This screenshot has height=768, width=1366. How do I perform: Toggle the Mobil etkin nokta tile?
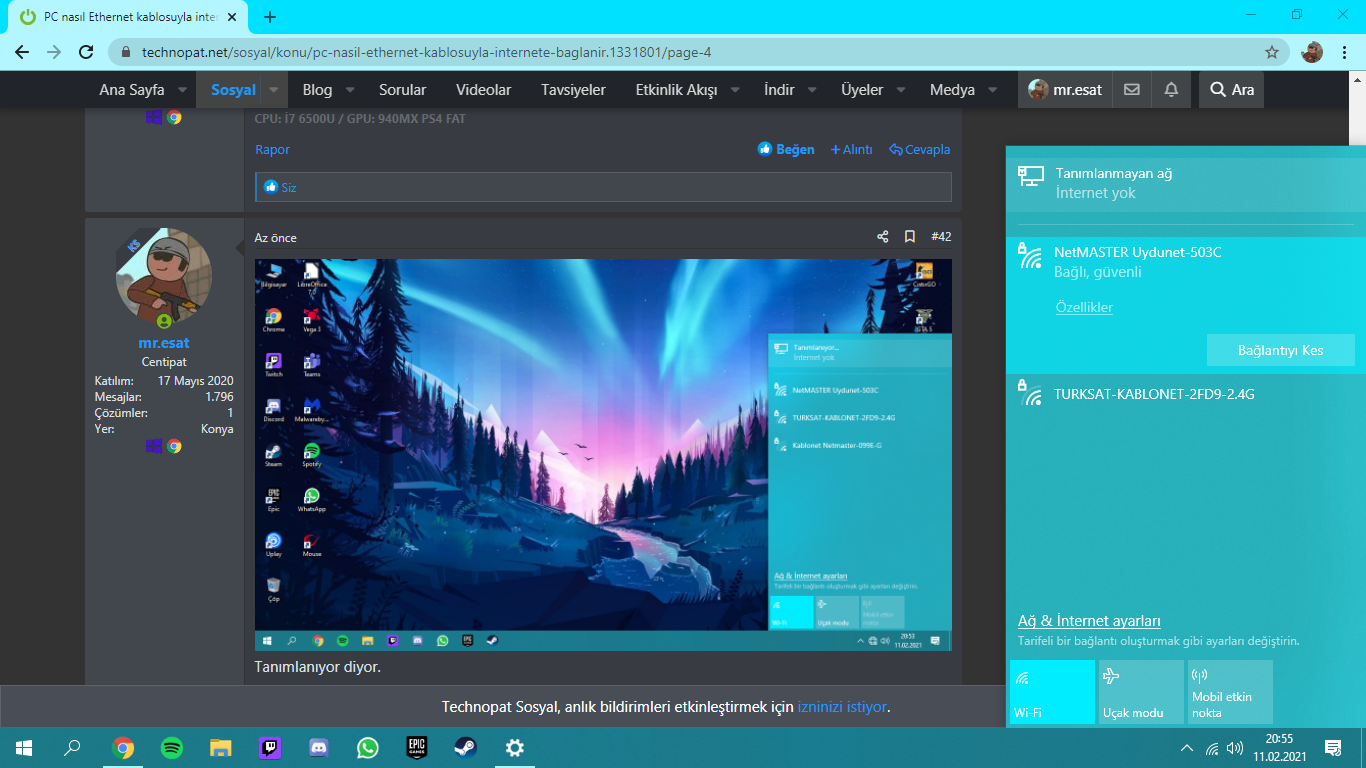pyautogui.click(x=1230, y=692)
